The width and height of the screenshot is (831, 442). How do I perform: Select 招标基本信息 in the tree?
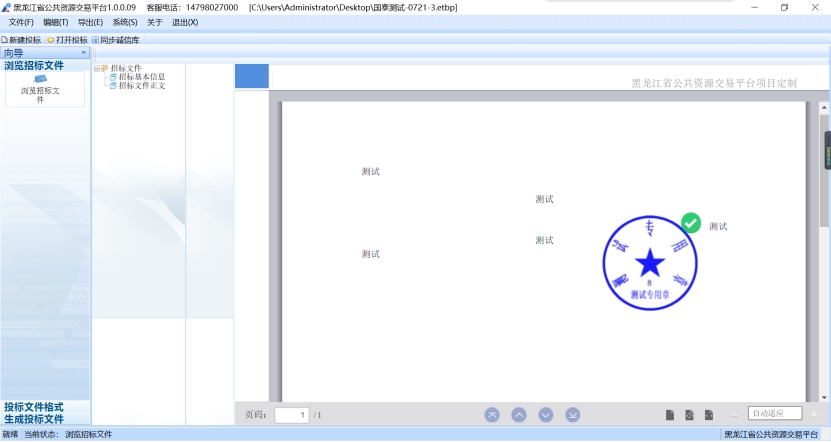tap(141, 77)
